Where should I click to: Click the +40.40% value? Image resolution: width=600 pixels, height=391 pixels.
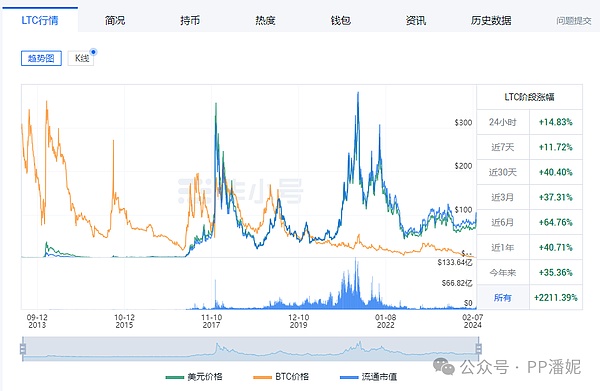pyautogui.click(x=556, y=172)
